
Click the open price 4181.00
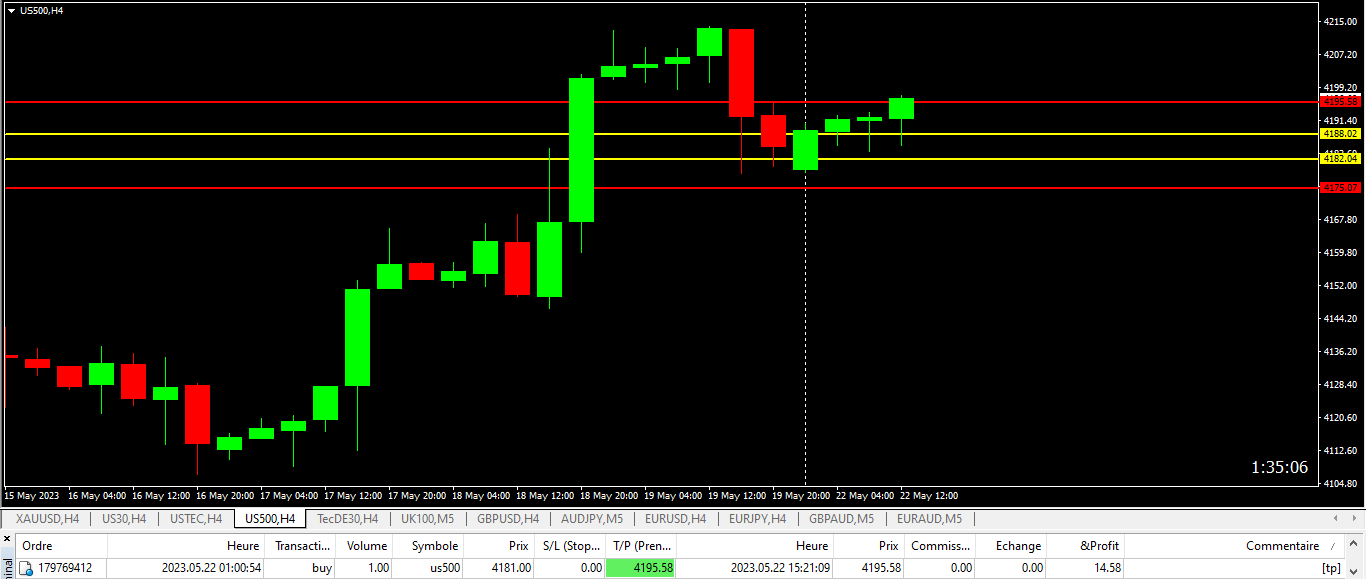[x=511, y=568]
